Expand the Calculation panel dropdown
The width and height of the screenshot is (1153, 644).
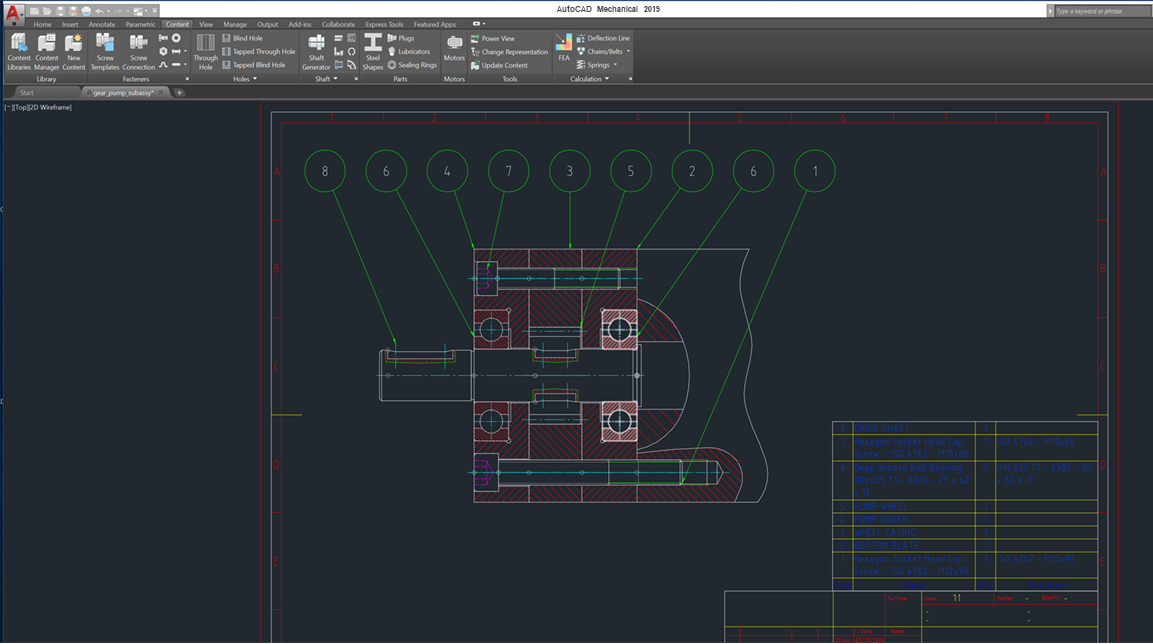pos(607,79)
